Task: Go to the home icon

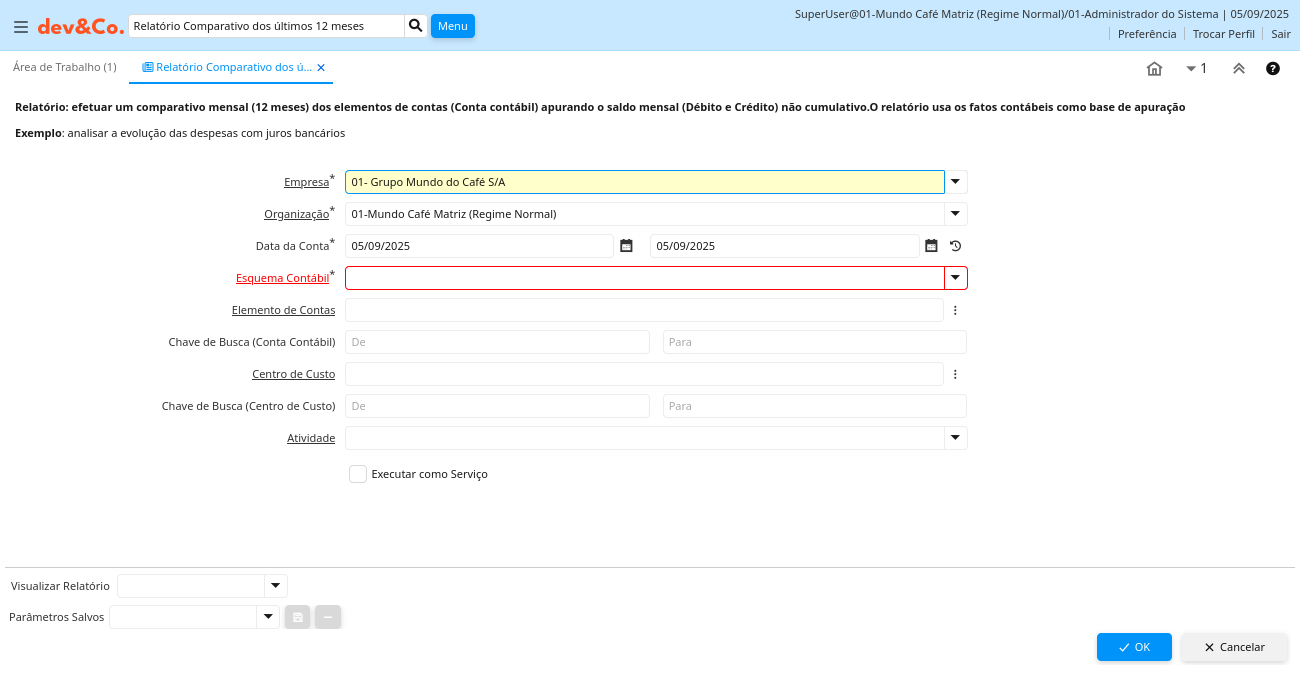Action: tap(1154, 69)
